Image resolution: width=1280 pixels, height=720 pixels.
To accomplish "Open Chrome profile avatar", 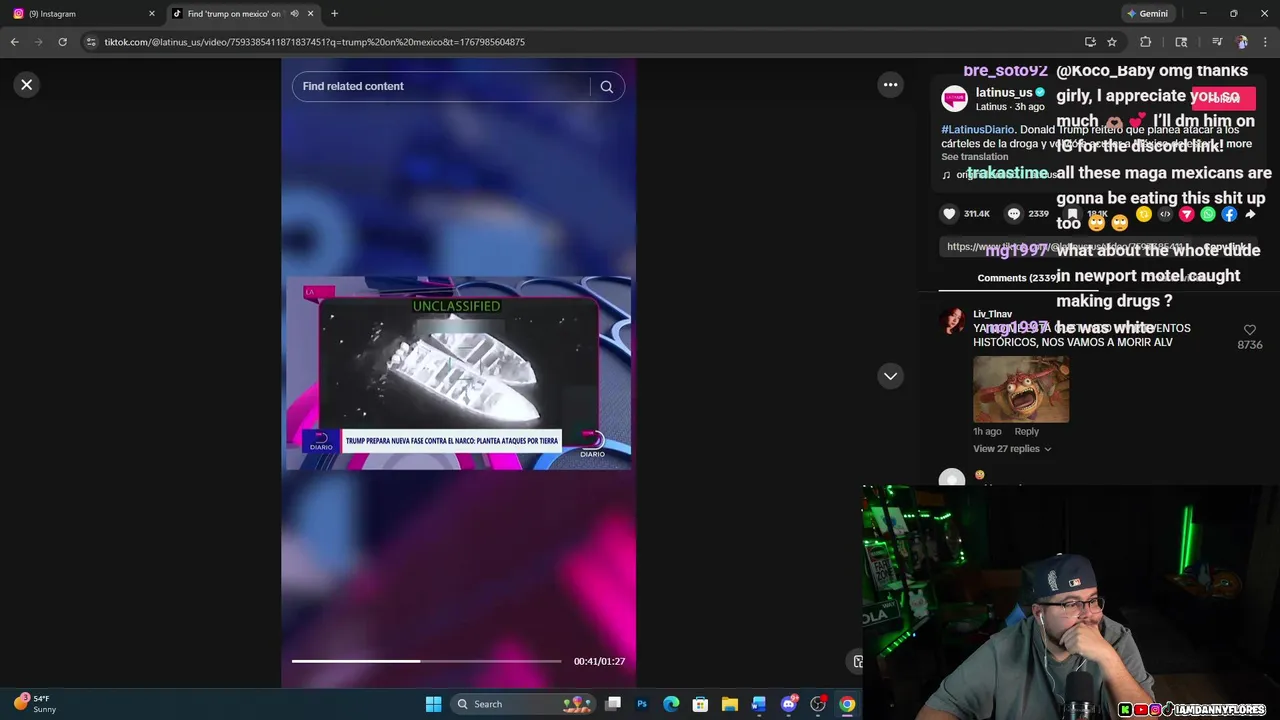I will point(1241,42).
